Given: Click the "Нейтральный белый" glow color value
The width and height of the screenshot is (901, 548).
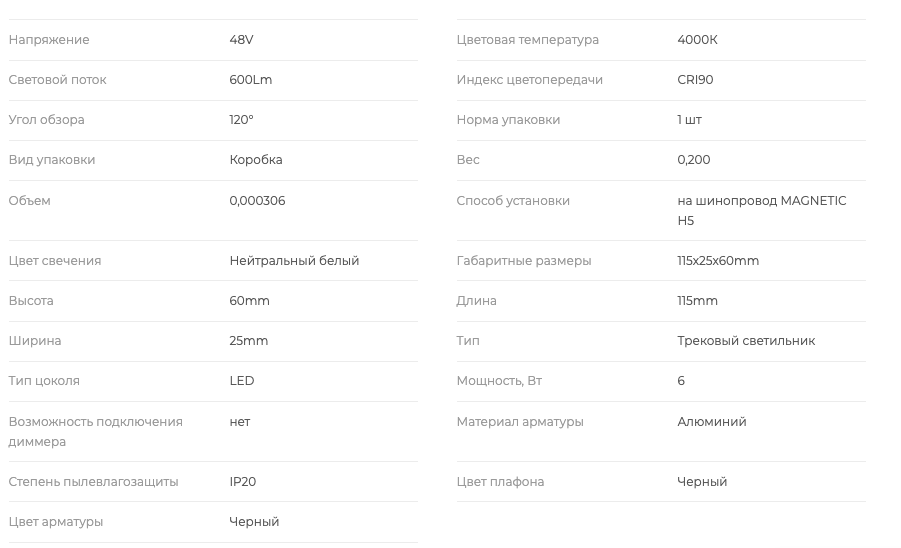Looking at the screenshot, I should (294, 261).
